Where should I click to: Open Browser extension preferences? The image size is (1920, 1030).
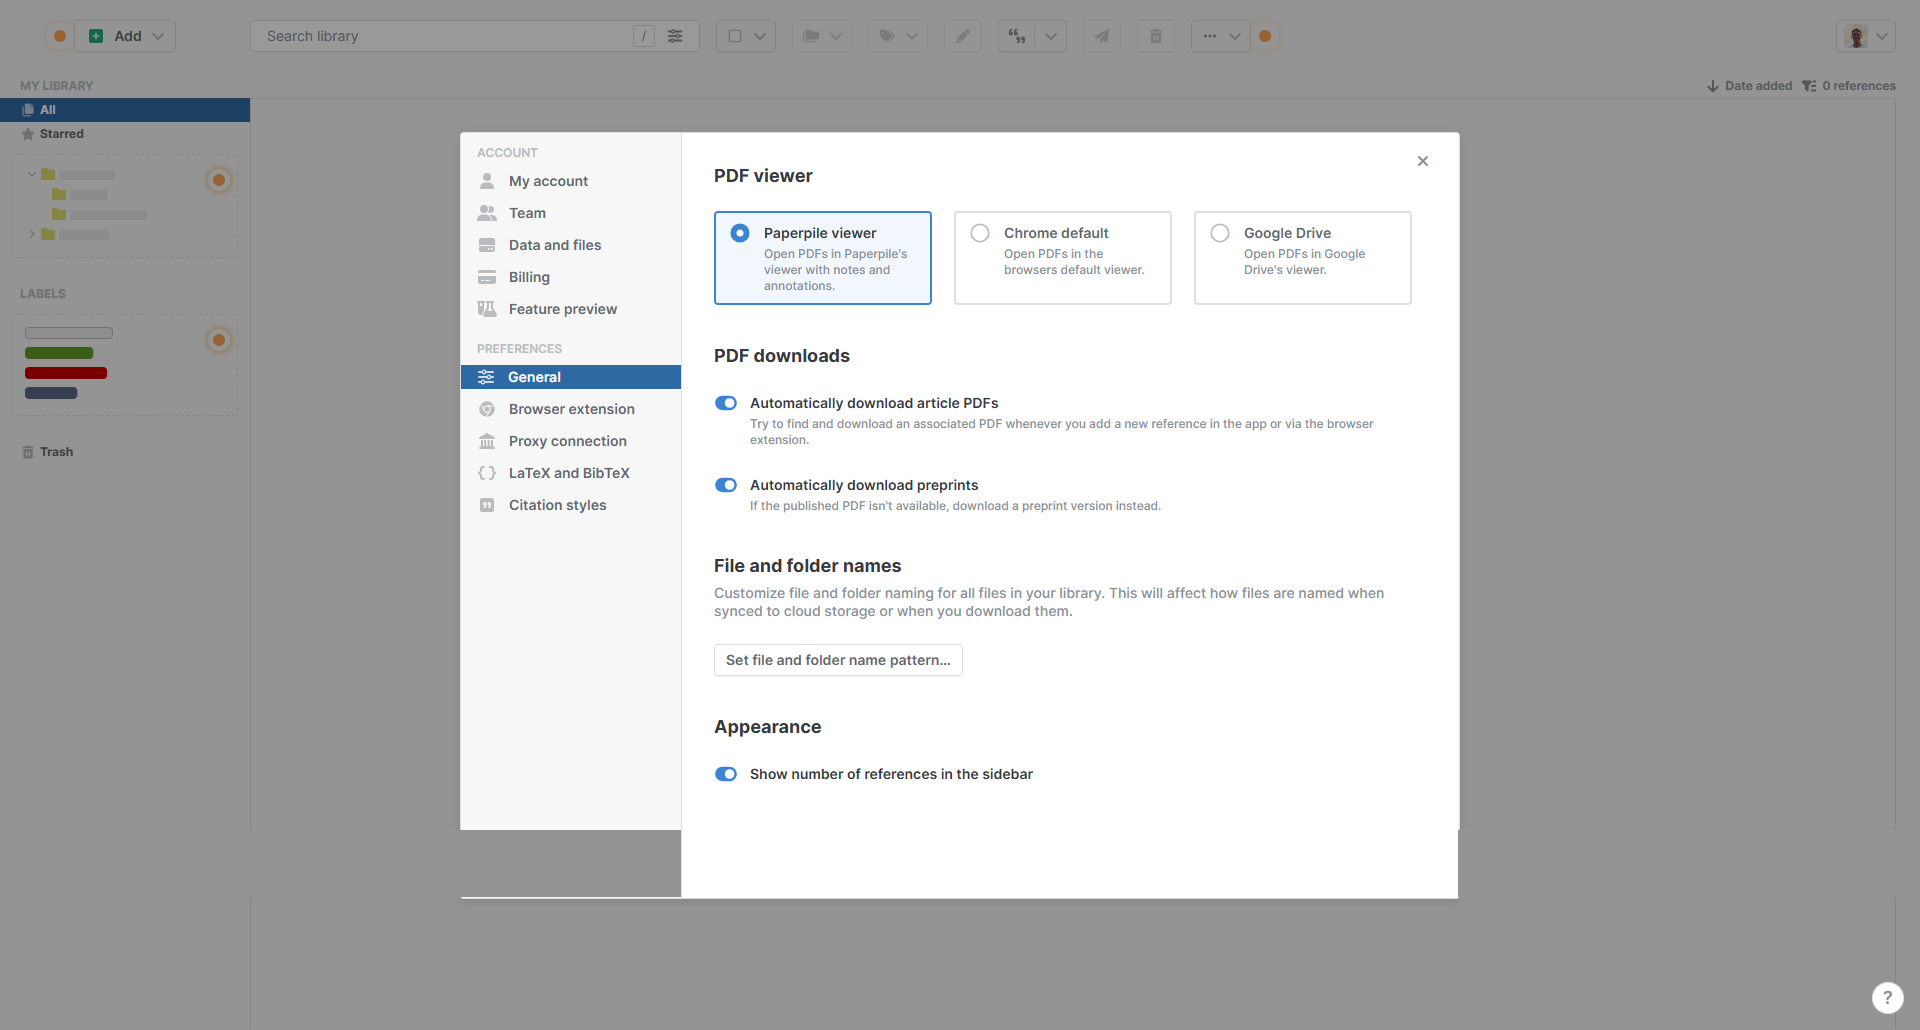571,409
